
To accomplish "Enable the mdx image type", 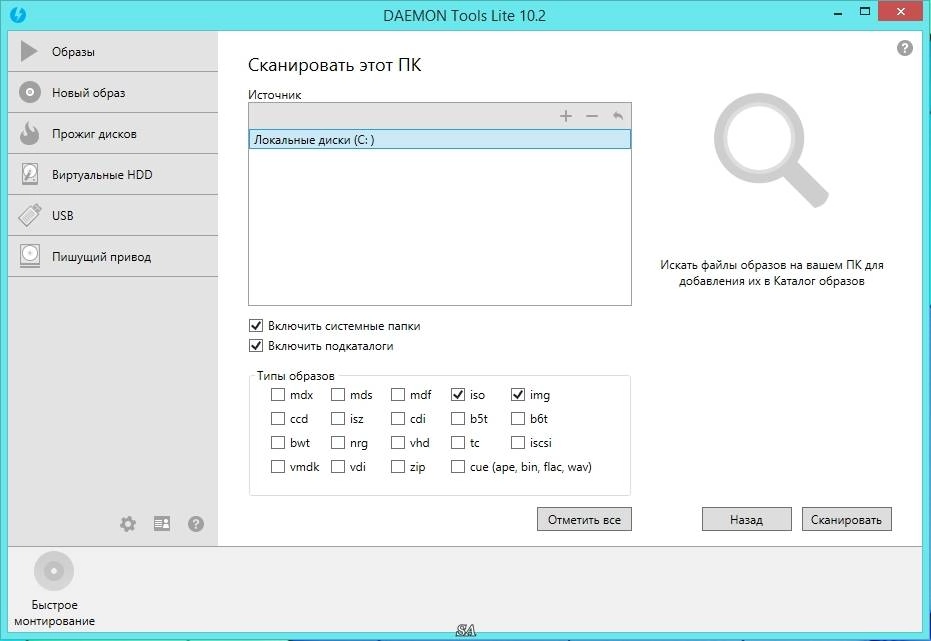I will [x=277, y=394].
